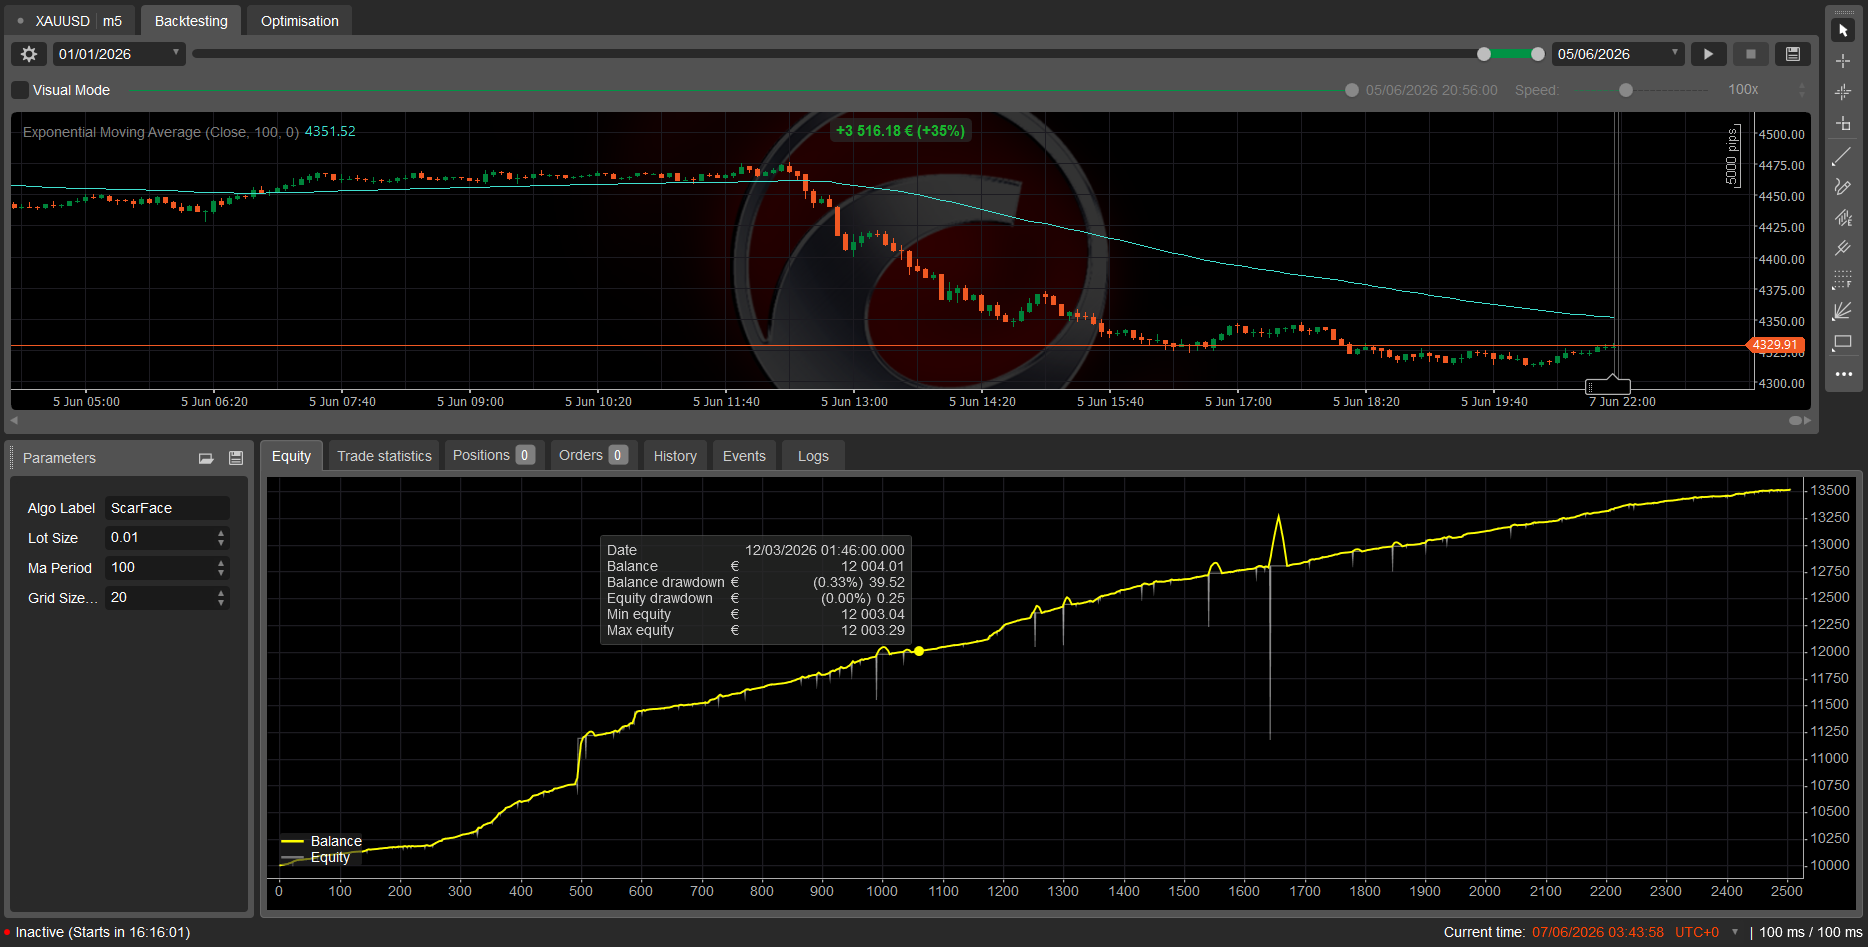Select the crosshair tool
1868x947 pixels.
click(1843, 61)
